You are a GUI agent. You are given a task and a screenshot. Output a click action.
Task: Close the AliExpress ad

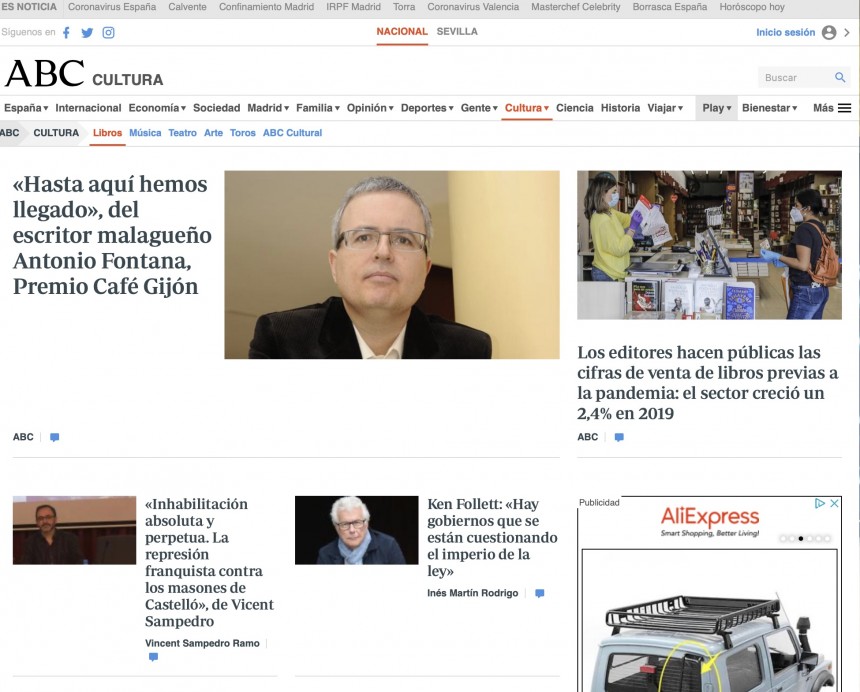[835, 503]
